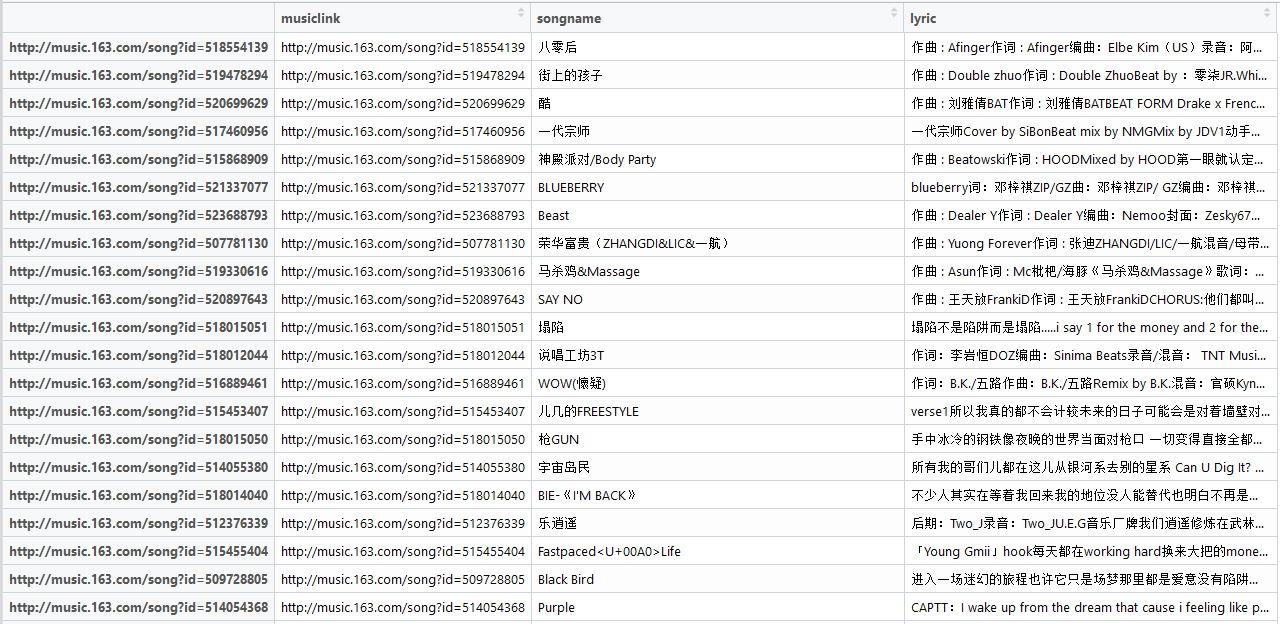Sort by the lyric column header

pyautogui.click(x=1091, y=18)
